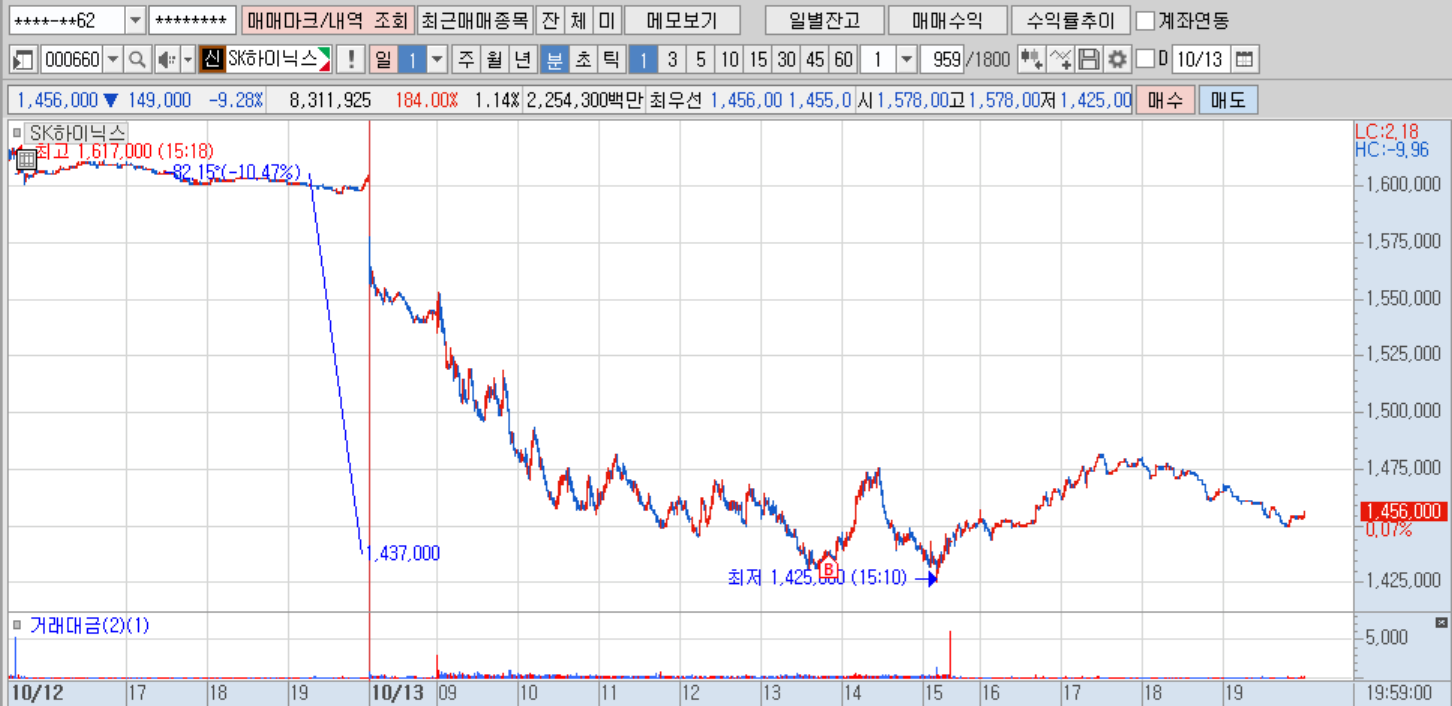Image resolution: width=1452 pixels, height=706 pixels.
Task: Select the 1-minute interval button
Action: (x=643, y=60)
